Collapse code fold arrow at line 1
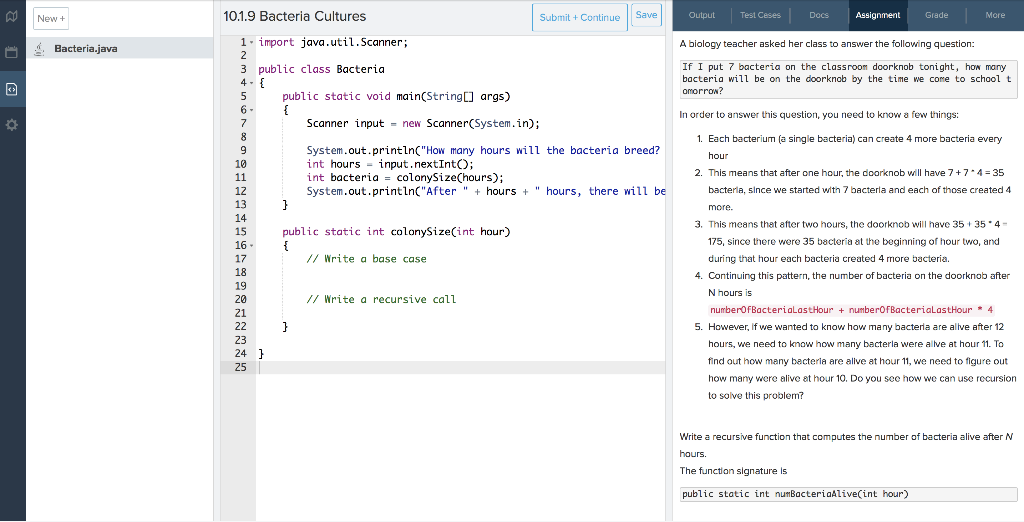Image resolution: width=1024 pixels, height=522 pixels. tap(250, 43)
